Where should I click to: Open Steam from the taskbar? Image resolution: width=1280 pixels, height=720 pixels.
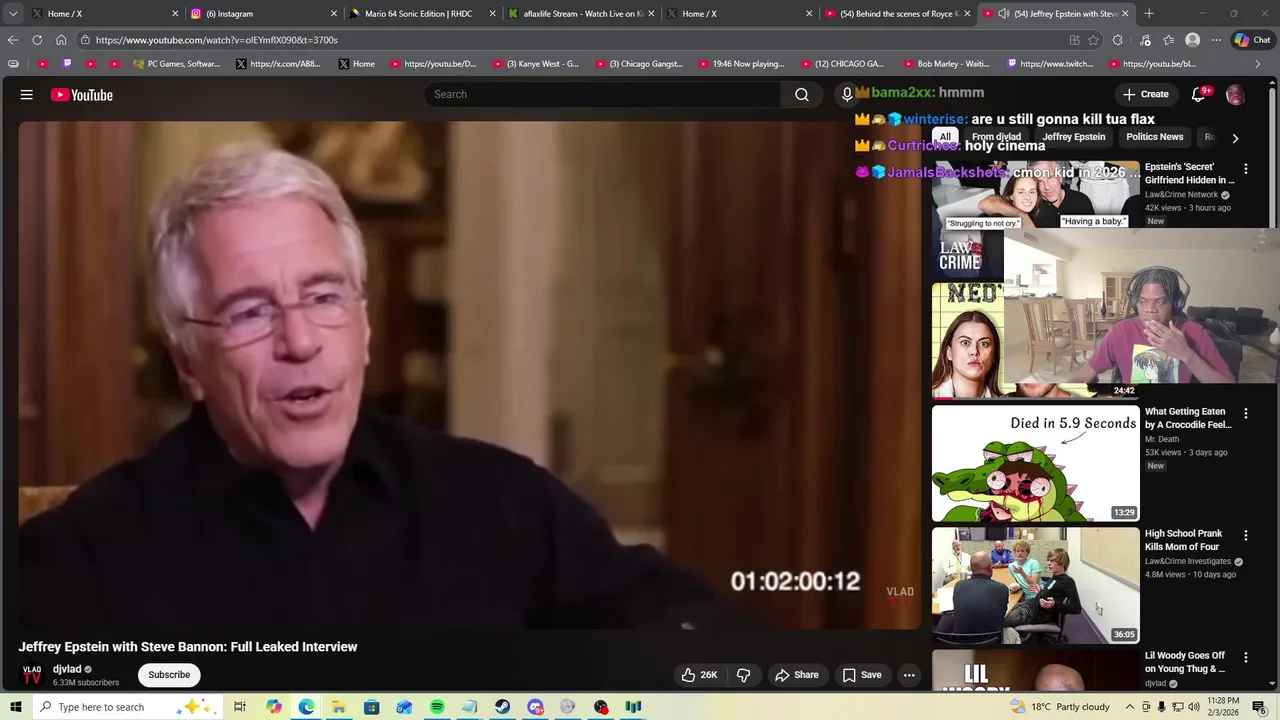[x=502, y=707]
